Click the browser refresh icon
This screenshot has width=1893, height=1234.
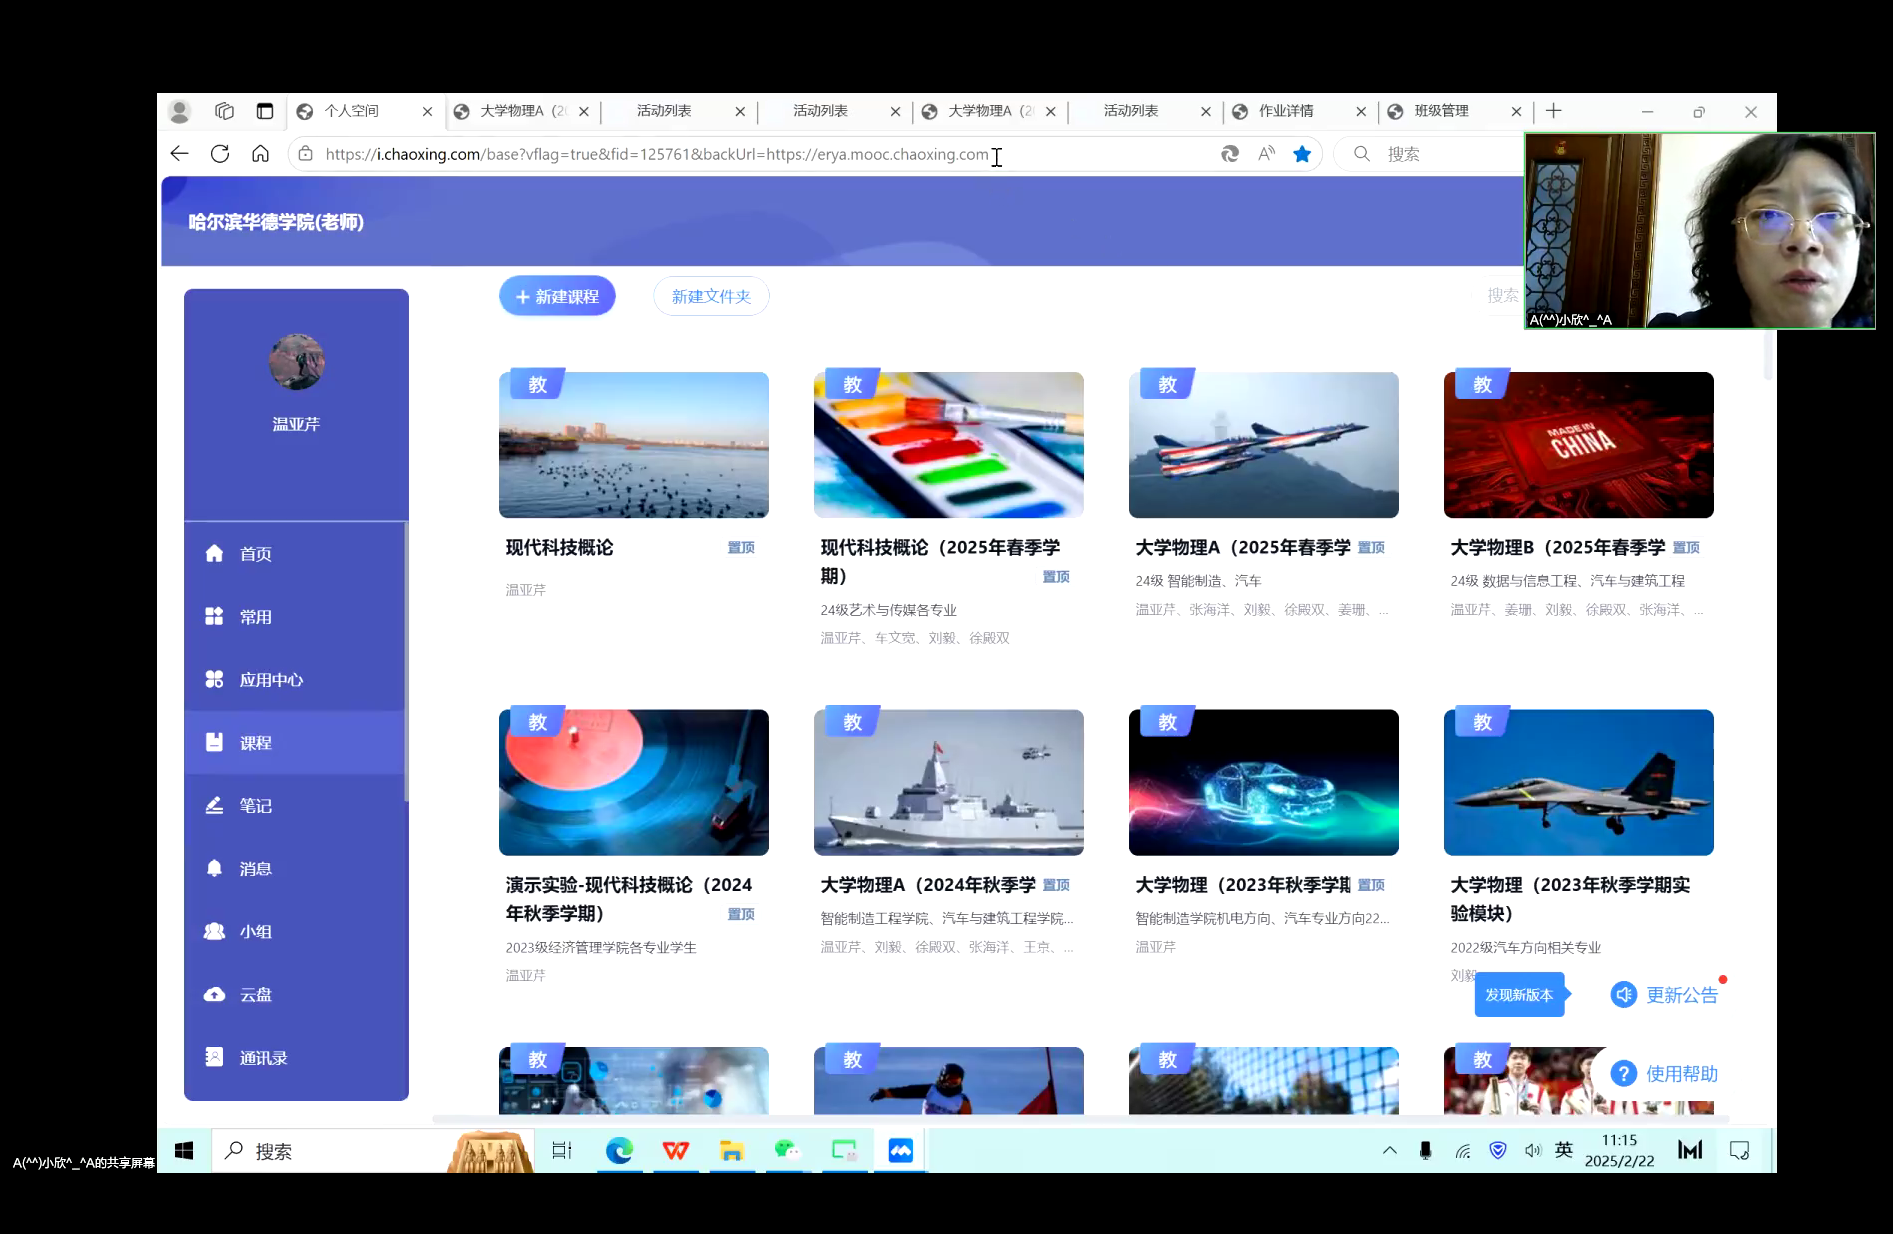click(x=220, y=154)
